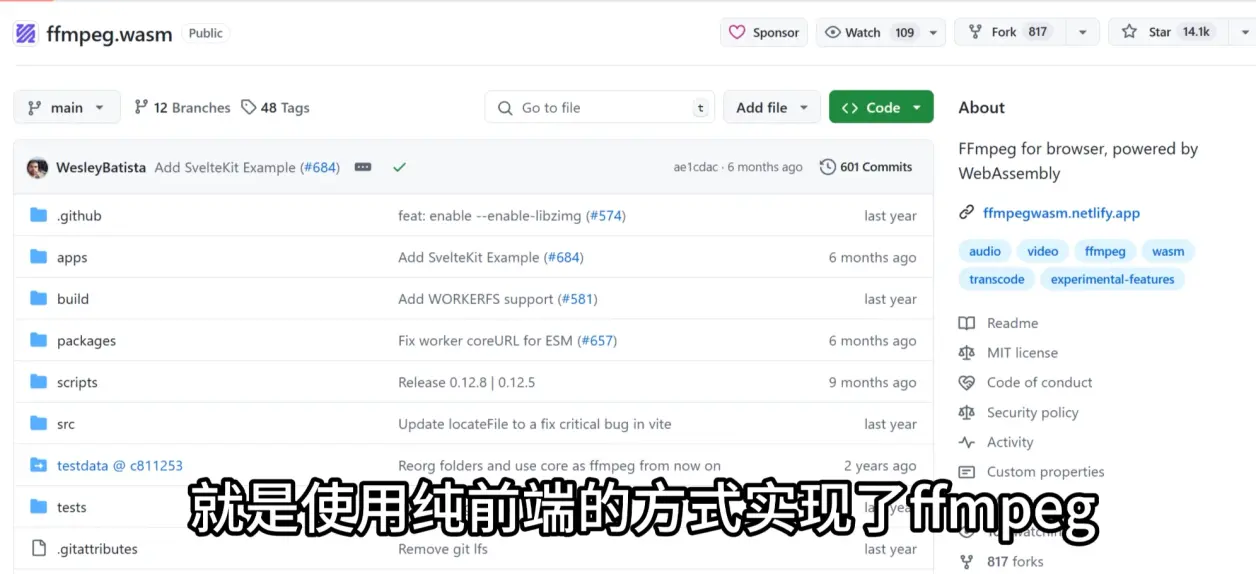The width and height of the screenshot is (1256, 574).
Task: Open the Add file dropdown
Action: coord(772,107)
